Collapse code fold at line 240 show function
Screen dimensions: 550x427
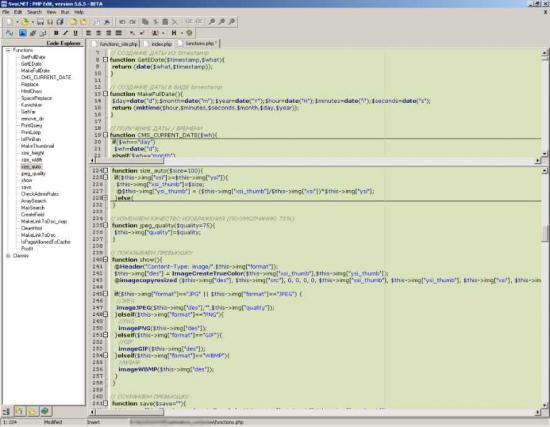tap(105, 260)
